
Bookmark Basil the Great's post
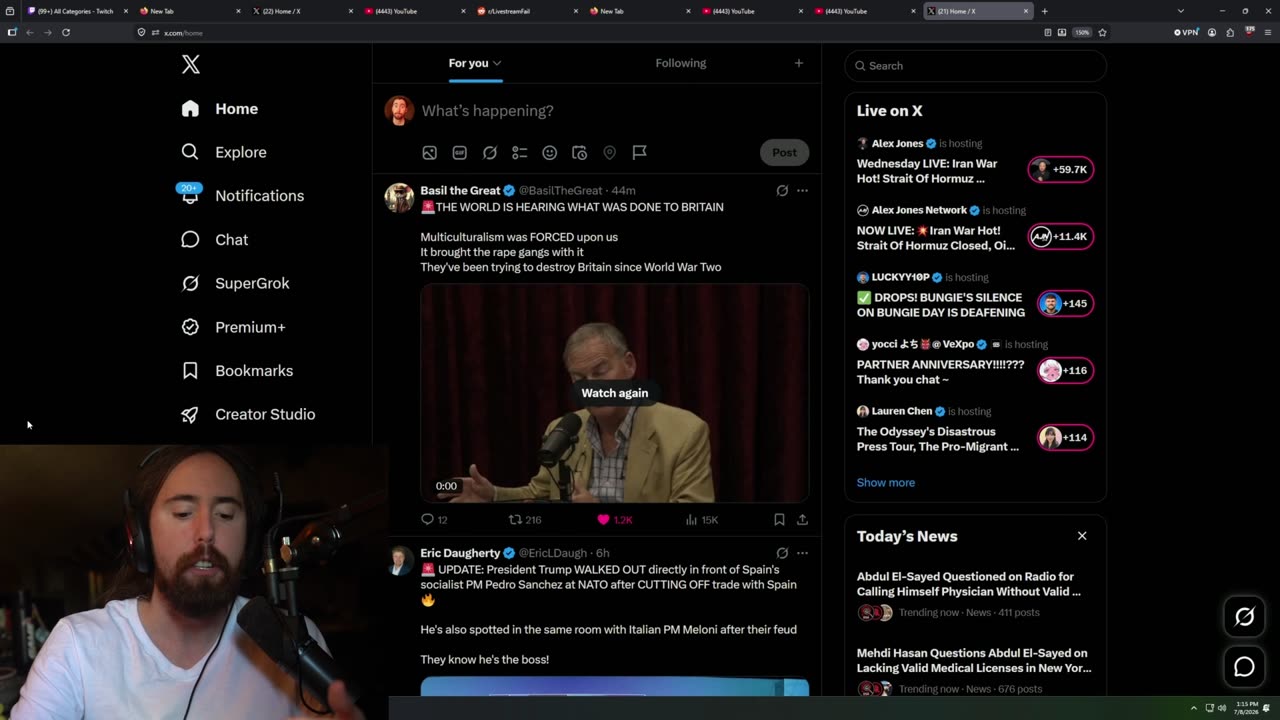tap(779, 520)
